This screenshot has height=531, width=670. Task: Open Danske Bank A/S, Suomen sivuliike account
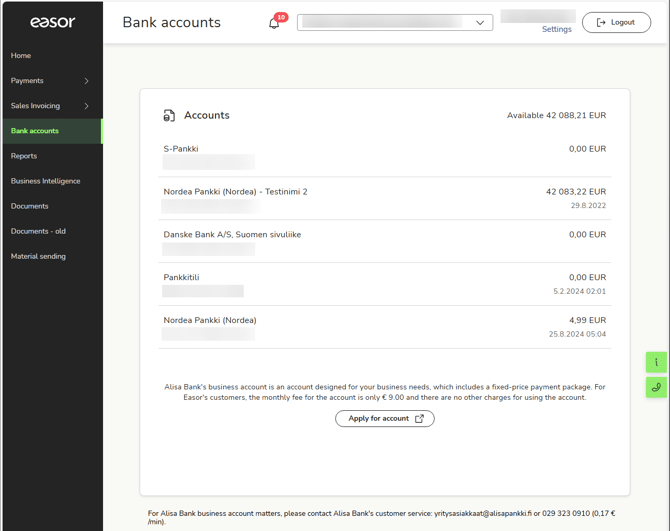[385, 241]
